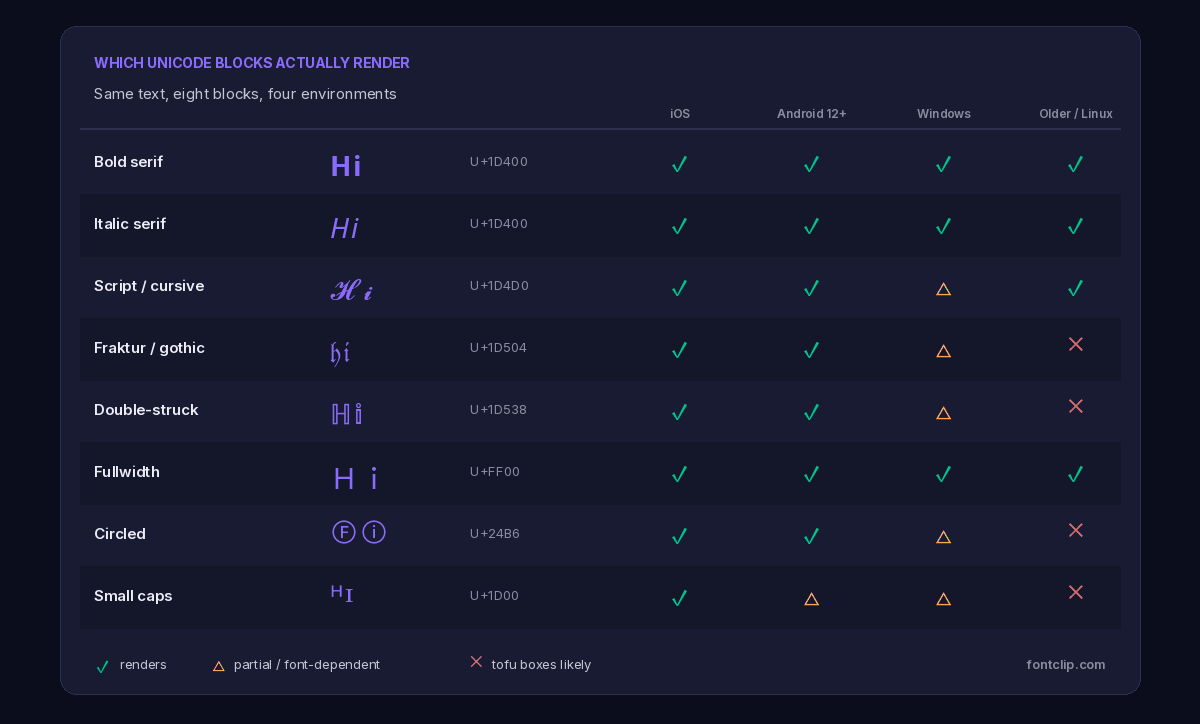Screen dimensions: 1200x724
Task: Click the Older / Linux cross for Circled
Action: tap(1076, 530)
